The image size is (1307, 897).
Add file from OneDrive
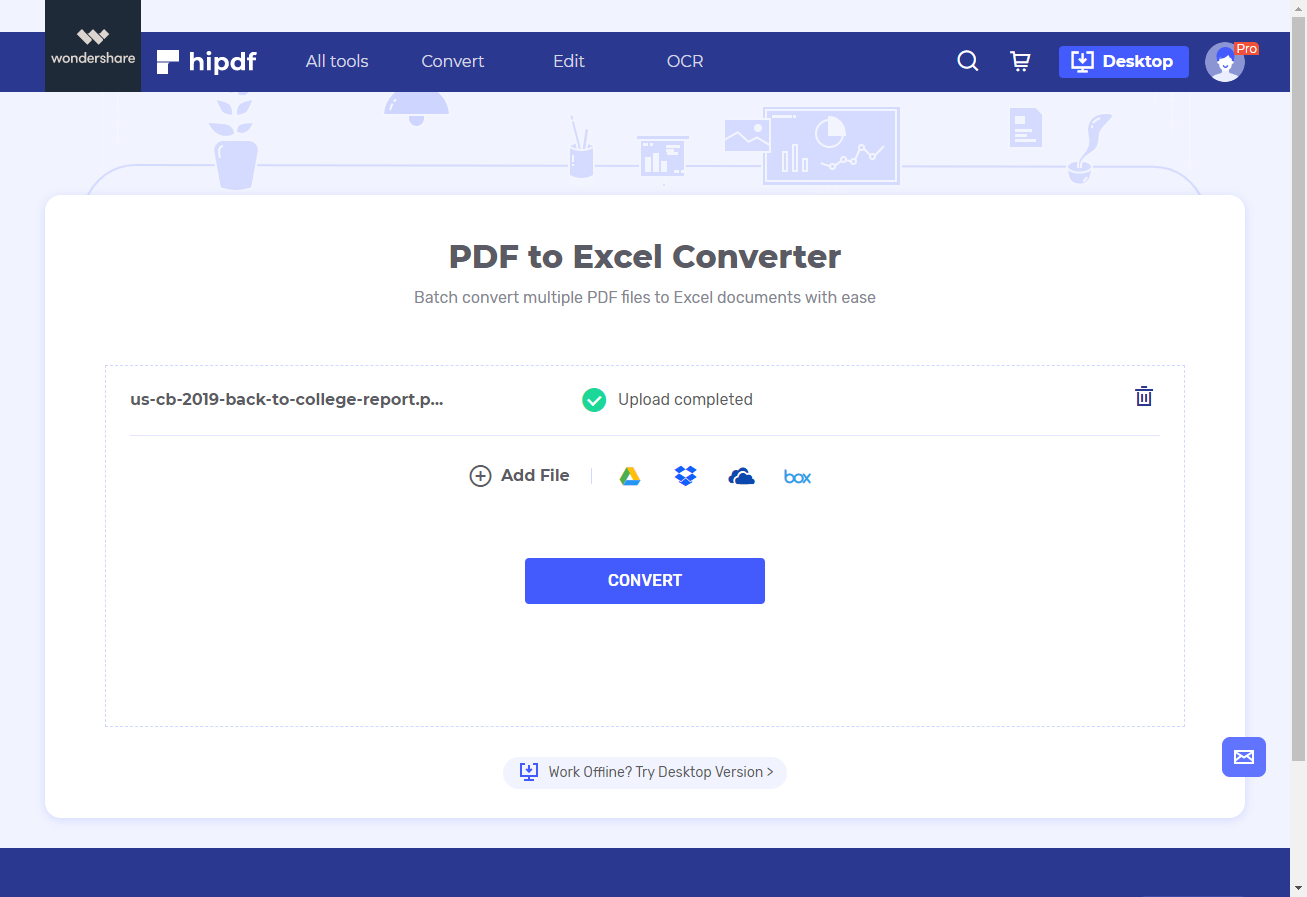741,476
